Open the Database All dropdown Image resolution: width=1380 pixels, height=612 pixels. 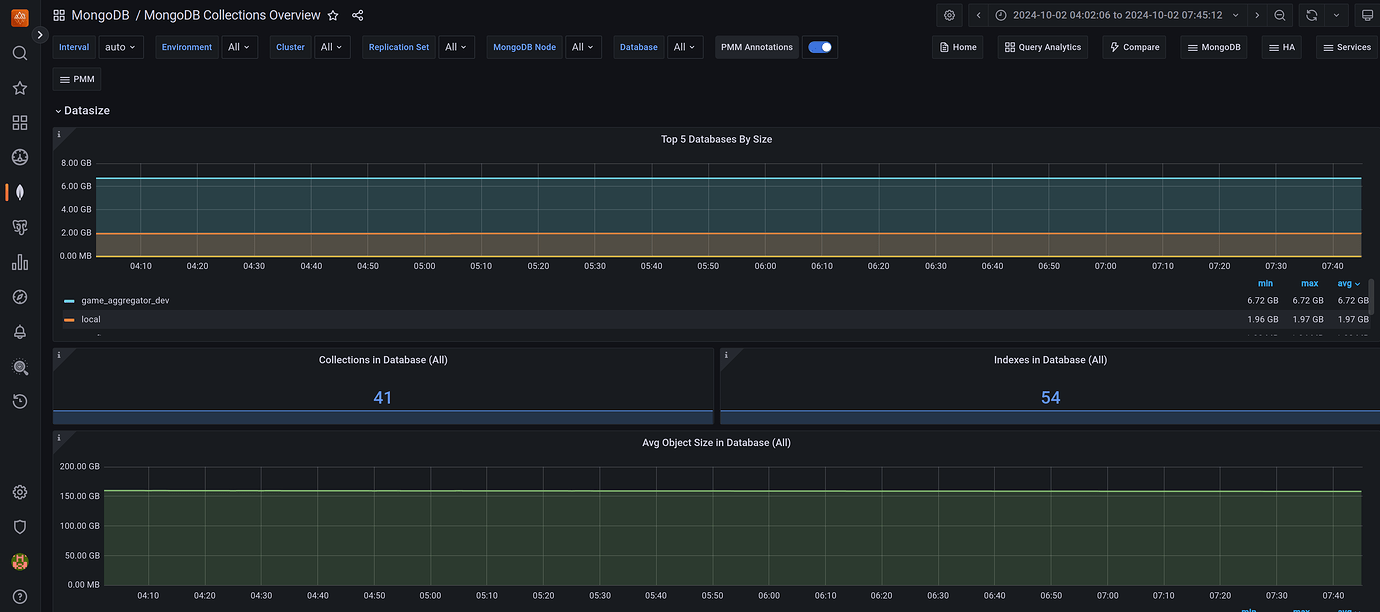pyautogui.click(x=685, y=46)
